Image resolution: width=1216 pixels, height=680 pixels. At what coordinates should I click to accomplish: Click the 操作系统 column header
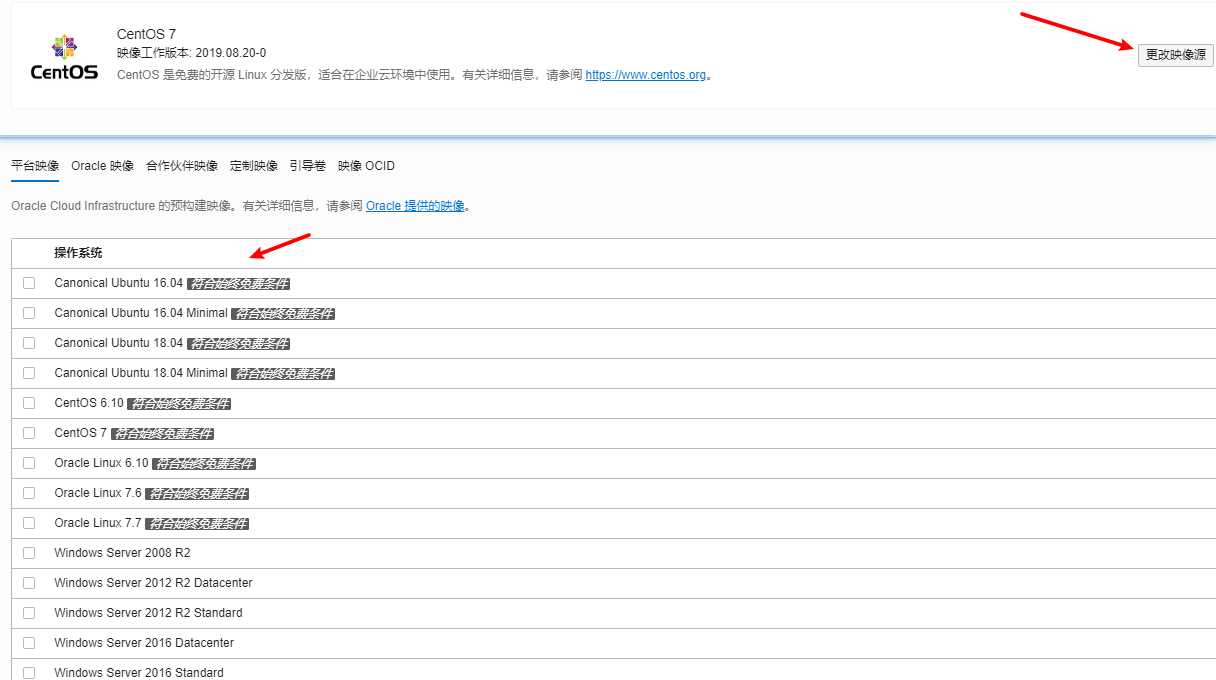78,253
